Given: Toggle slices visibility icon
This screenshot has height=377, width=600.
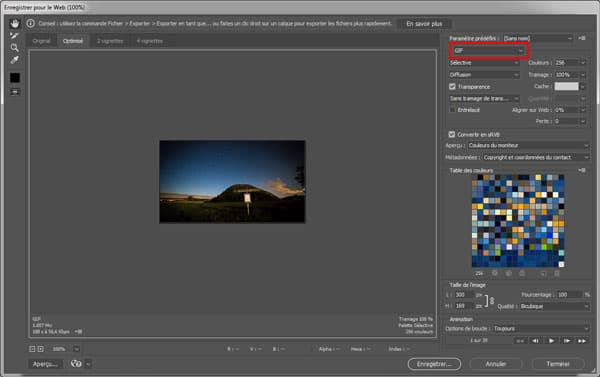Looking at the screenshot, I should 15,92.
